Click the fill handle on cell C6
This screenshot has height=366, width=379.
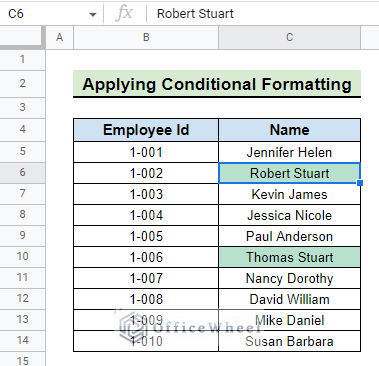coord(360,183)
